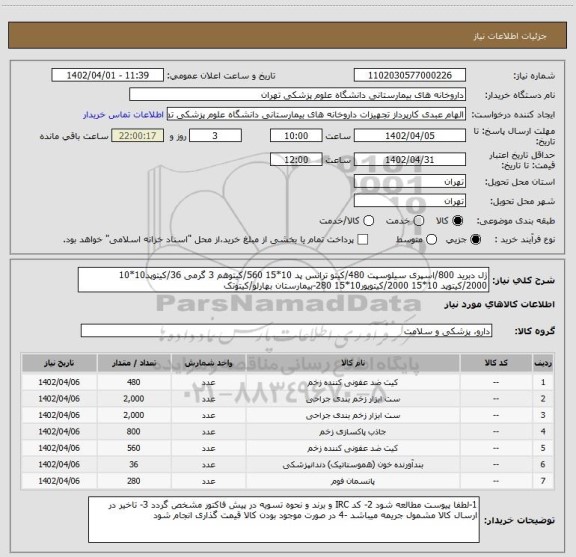
Task: Select row 1 item کیت ضد عفونی کننده زخم
Action: (x=353, y=382)
